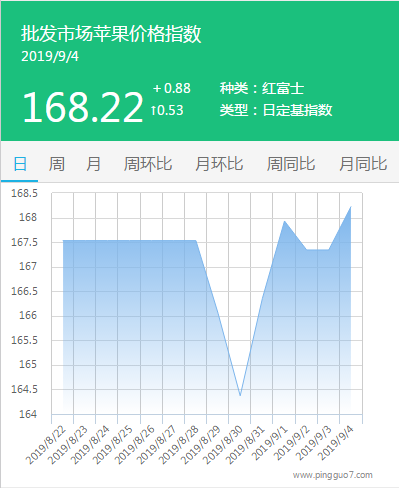Click the 类型：日定基指数 label
The image size is (399, 488).
point(276,110)
